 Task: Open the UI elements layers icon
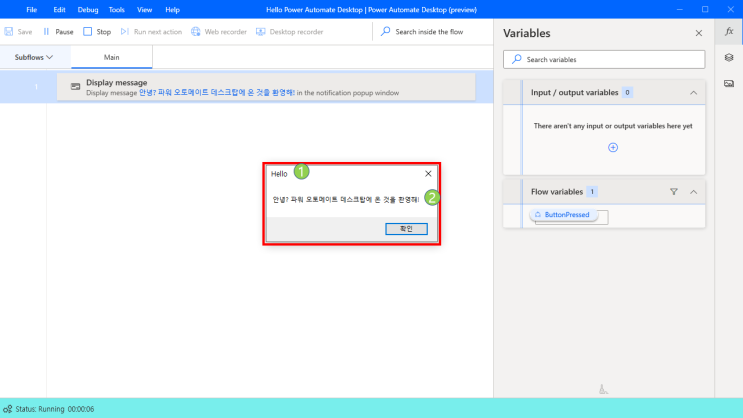coord(729,57)
